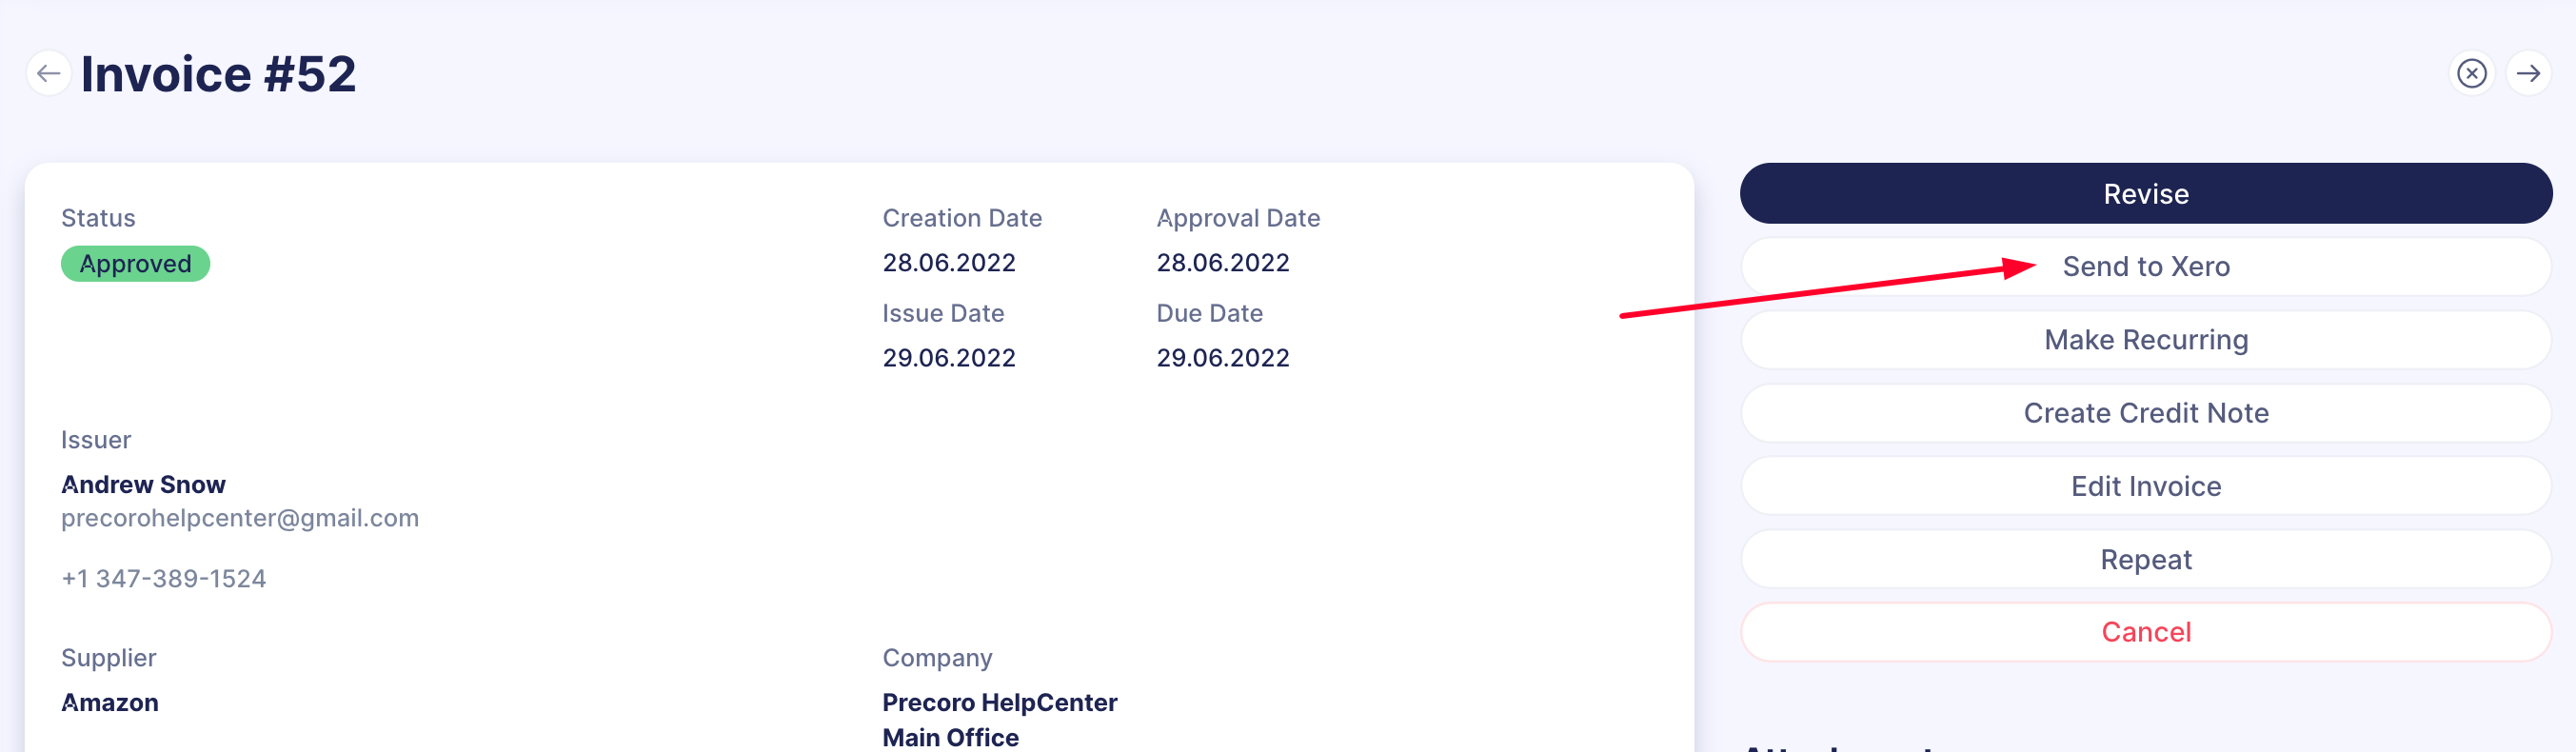Send invoice to Xero
The image size is (2576, 752).
2145,266
